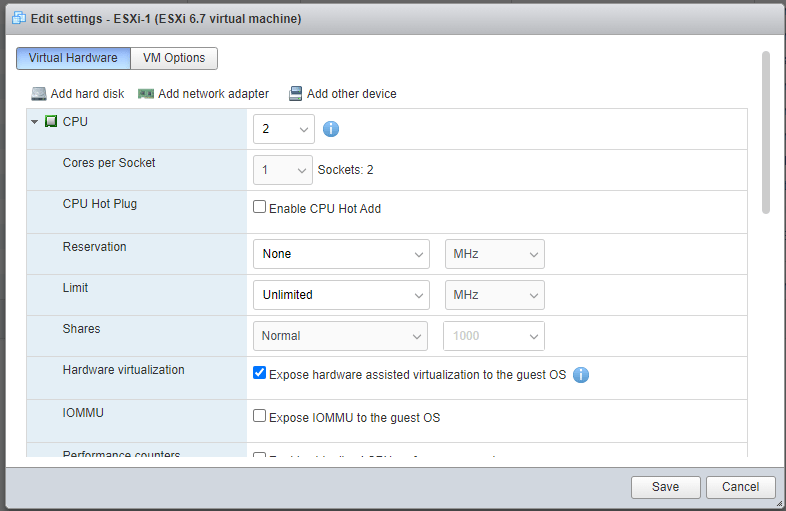Open the CPU count dropdown

pyautogui.click(x=284, y=129)
